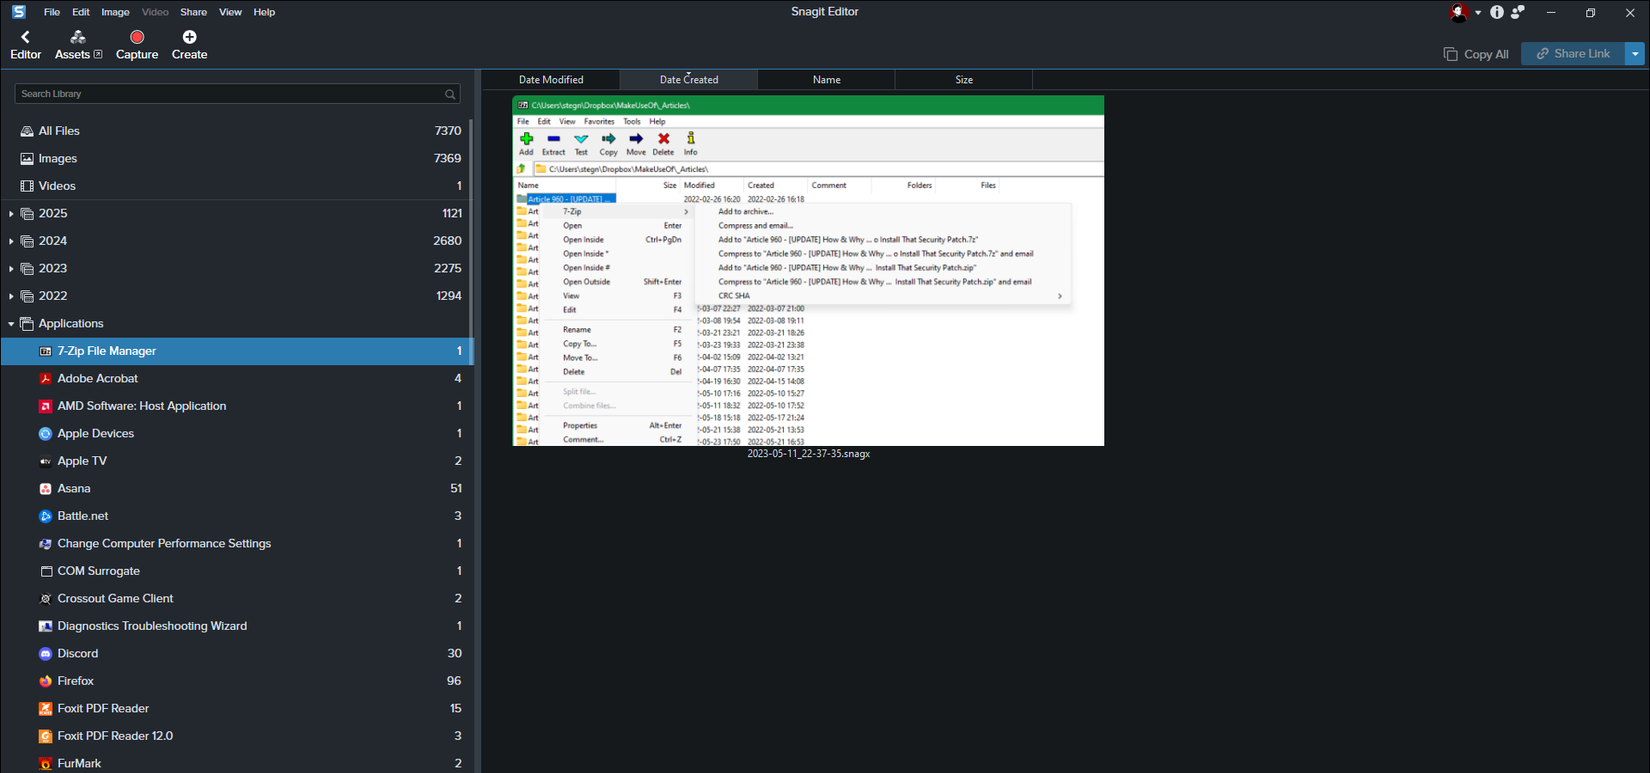1650x773 pixels.
Task: Sort library by Size
Action: click(x=964, y=80)
